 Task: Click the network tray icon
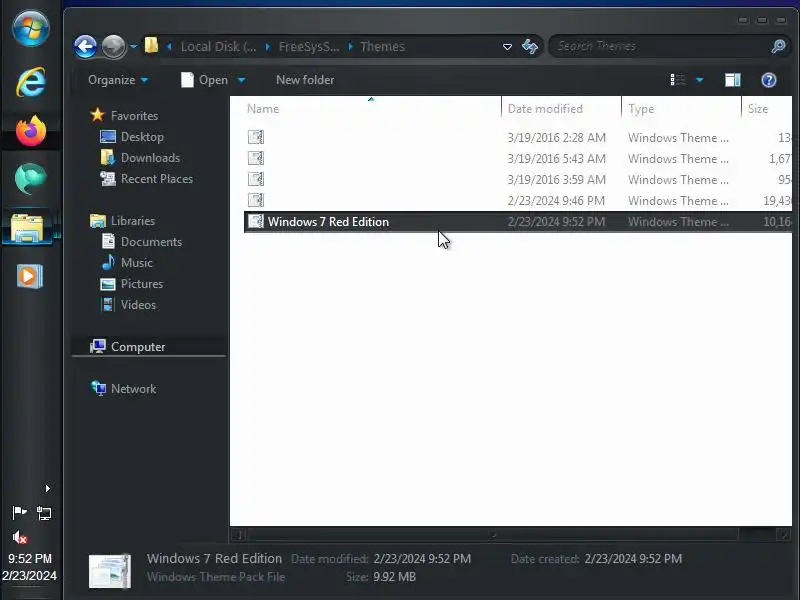click(44, 513)
